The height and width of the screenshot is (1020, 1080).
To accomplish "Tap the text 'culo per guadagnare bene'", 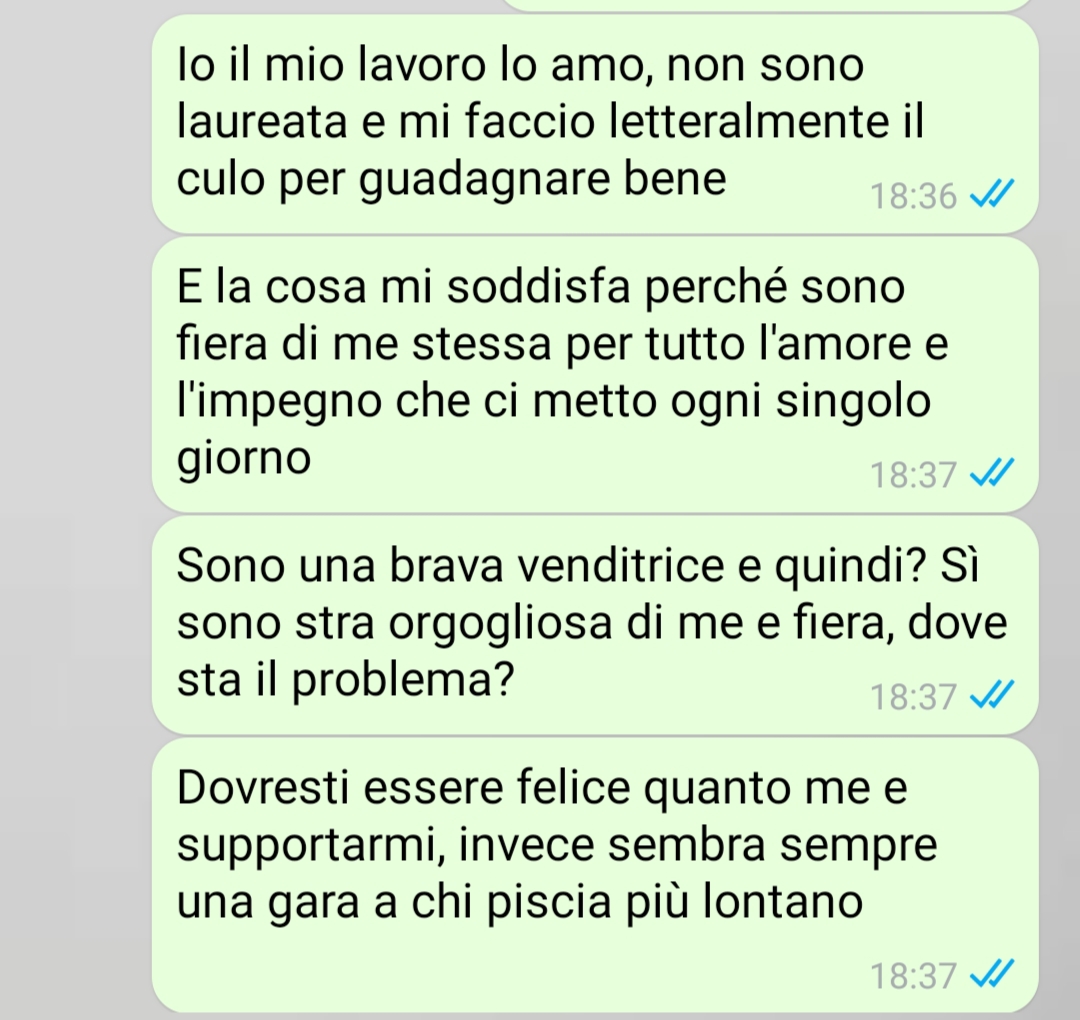I will pyautogui.click(x=451, y=180).
